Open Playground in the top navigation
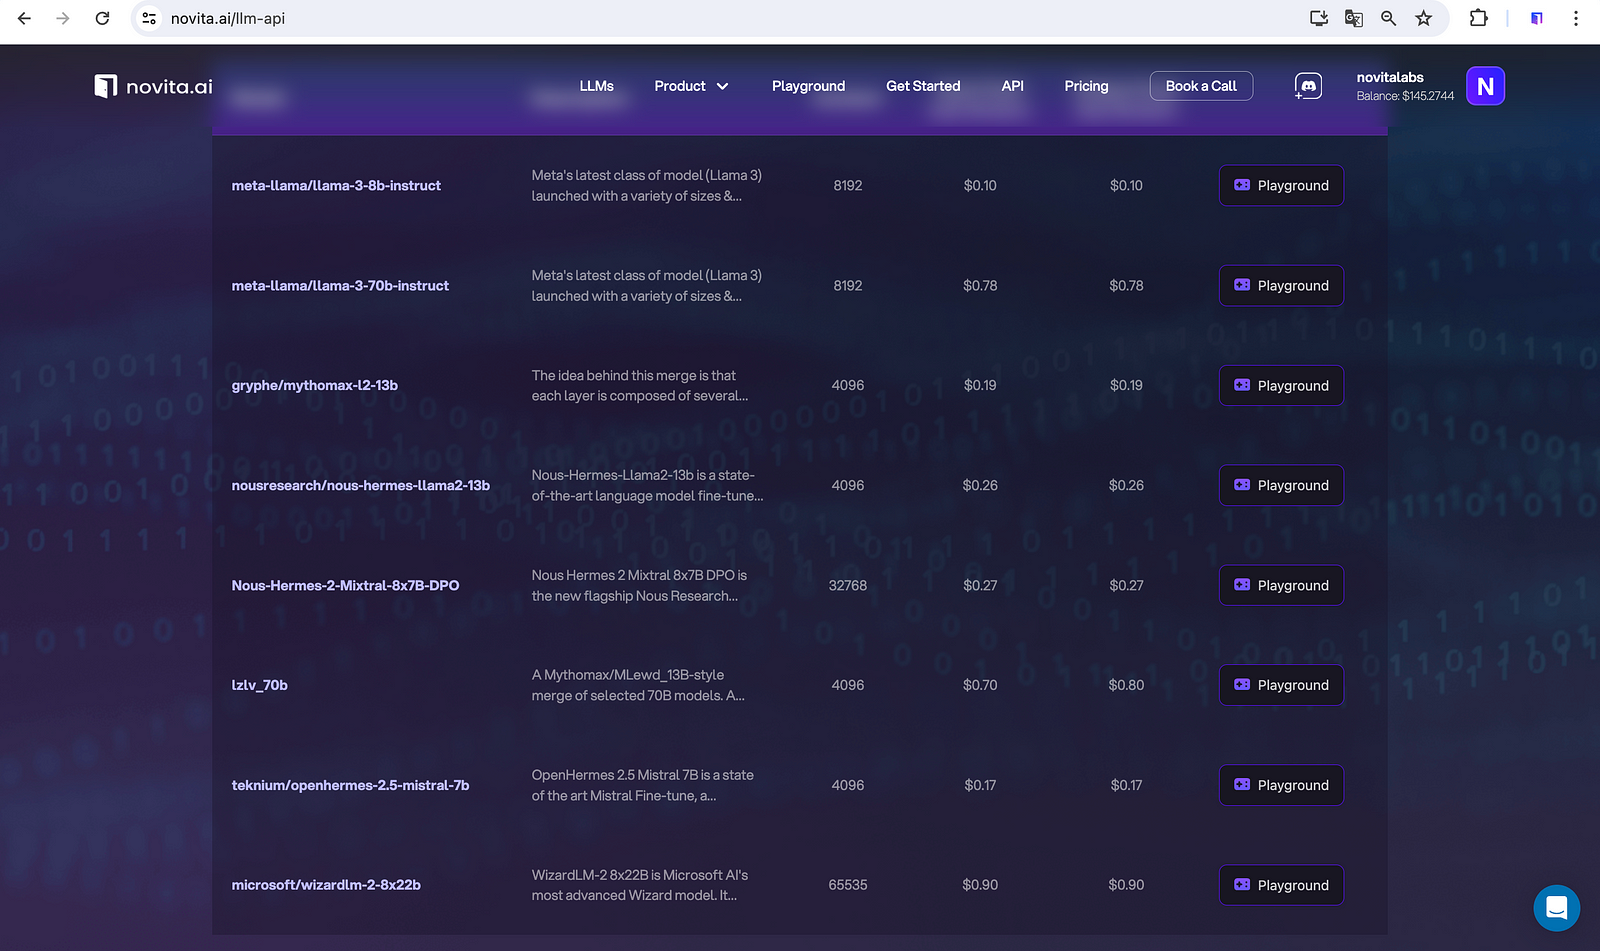Viewport: 1600px width, 951px height. (808, 86)
